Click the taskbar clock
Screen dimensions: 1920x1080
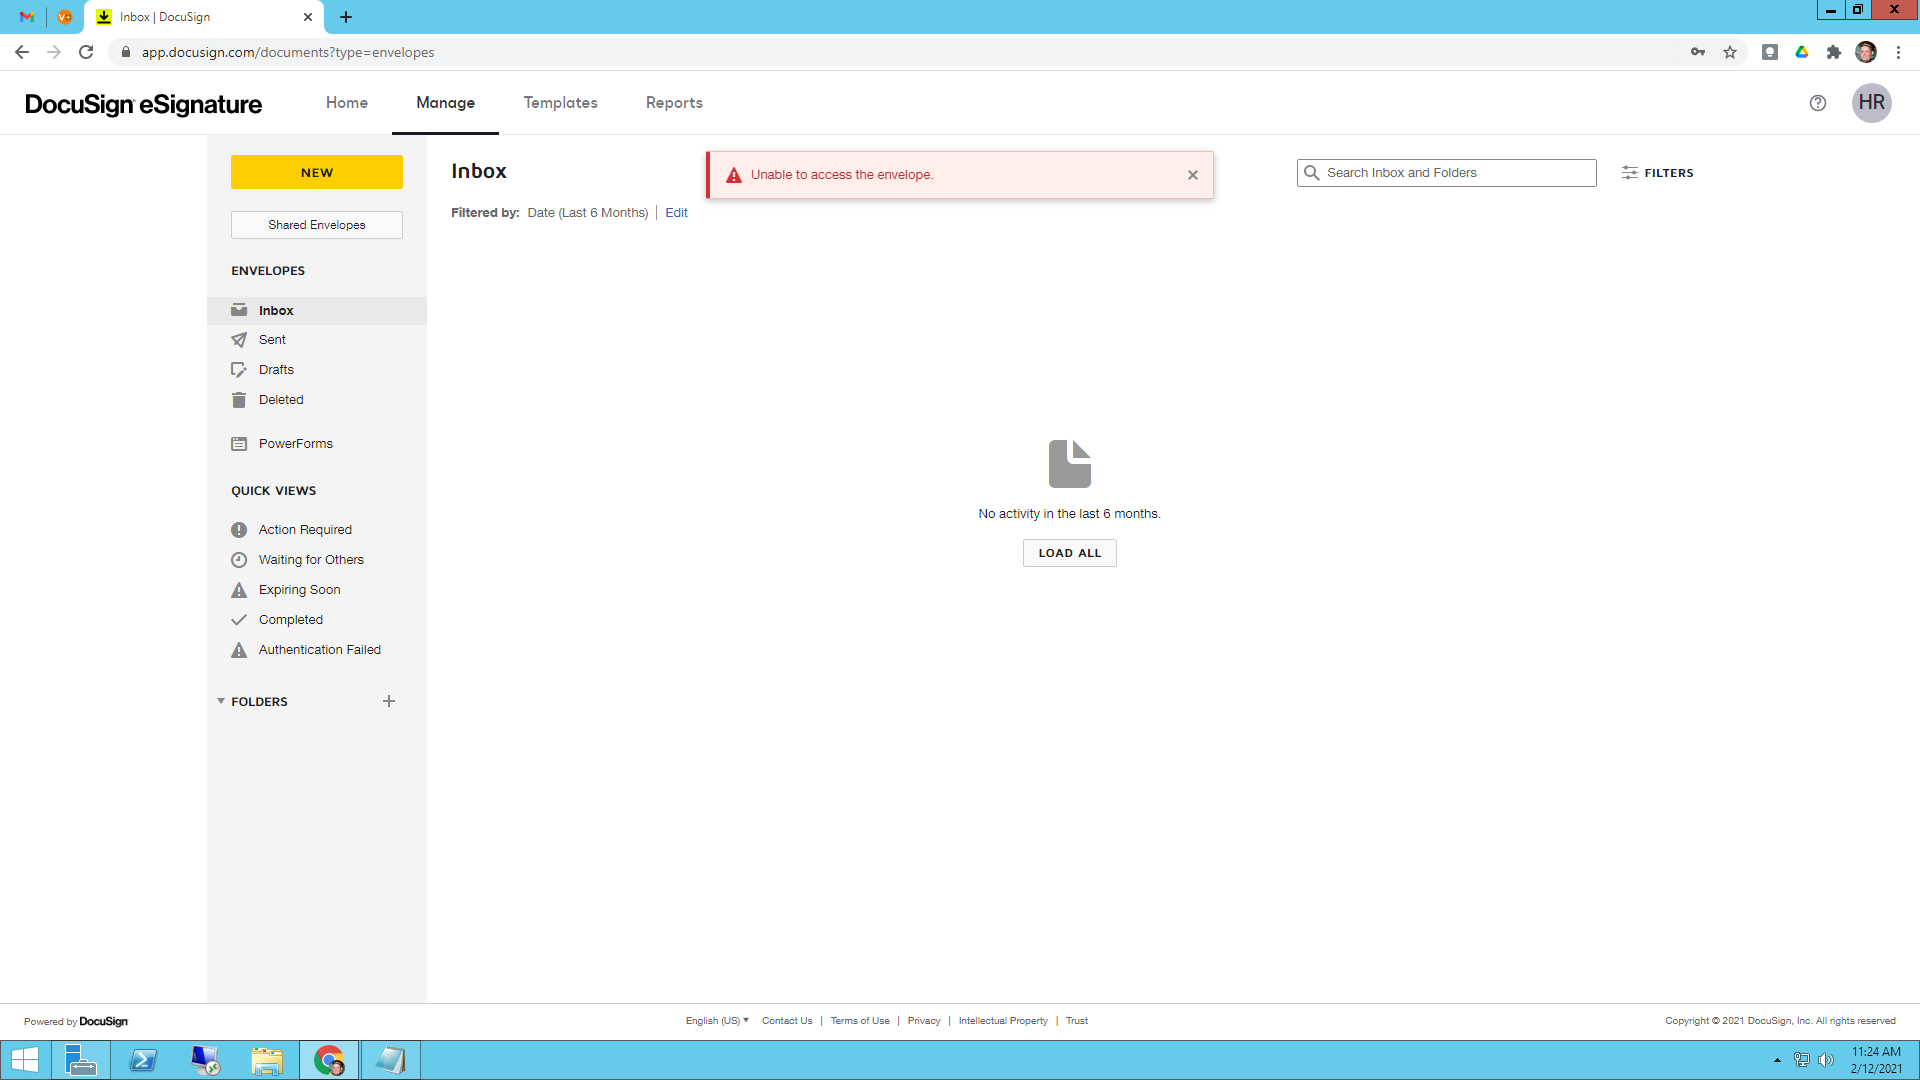(x=1876, y=1060)
